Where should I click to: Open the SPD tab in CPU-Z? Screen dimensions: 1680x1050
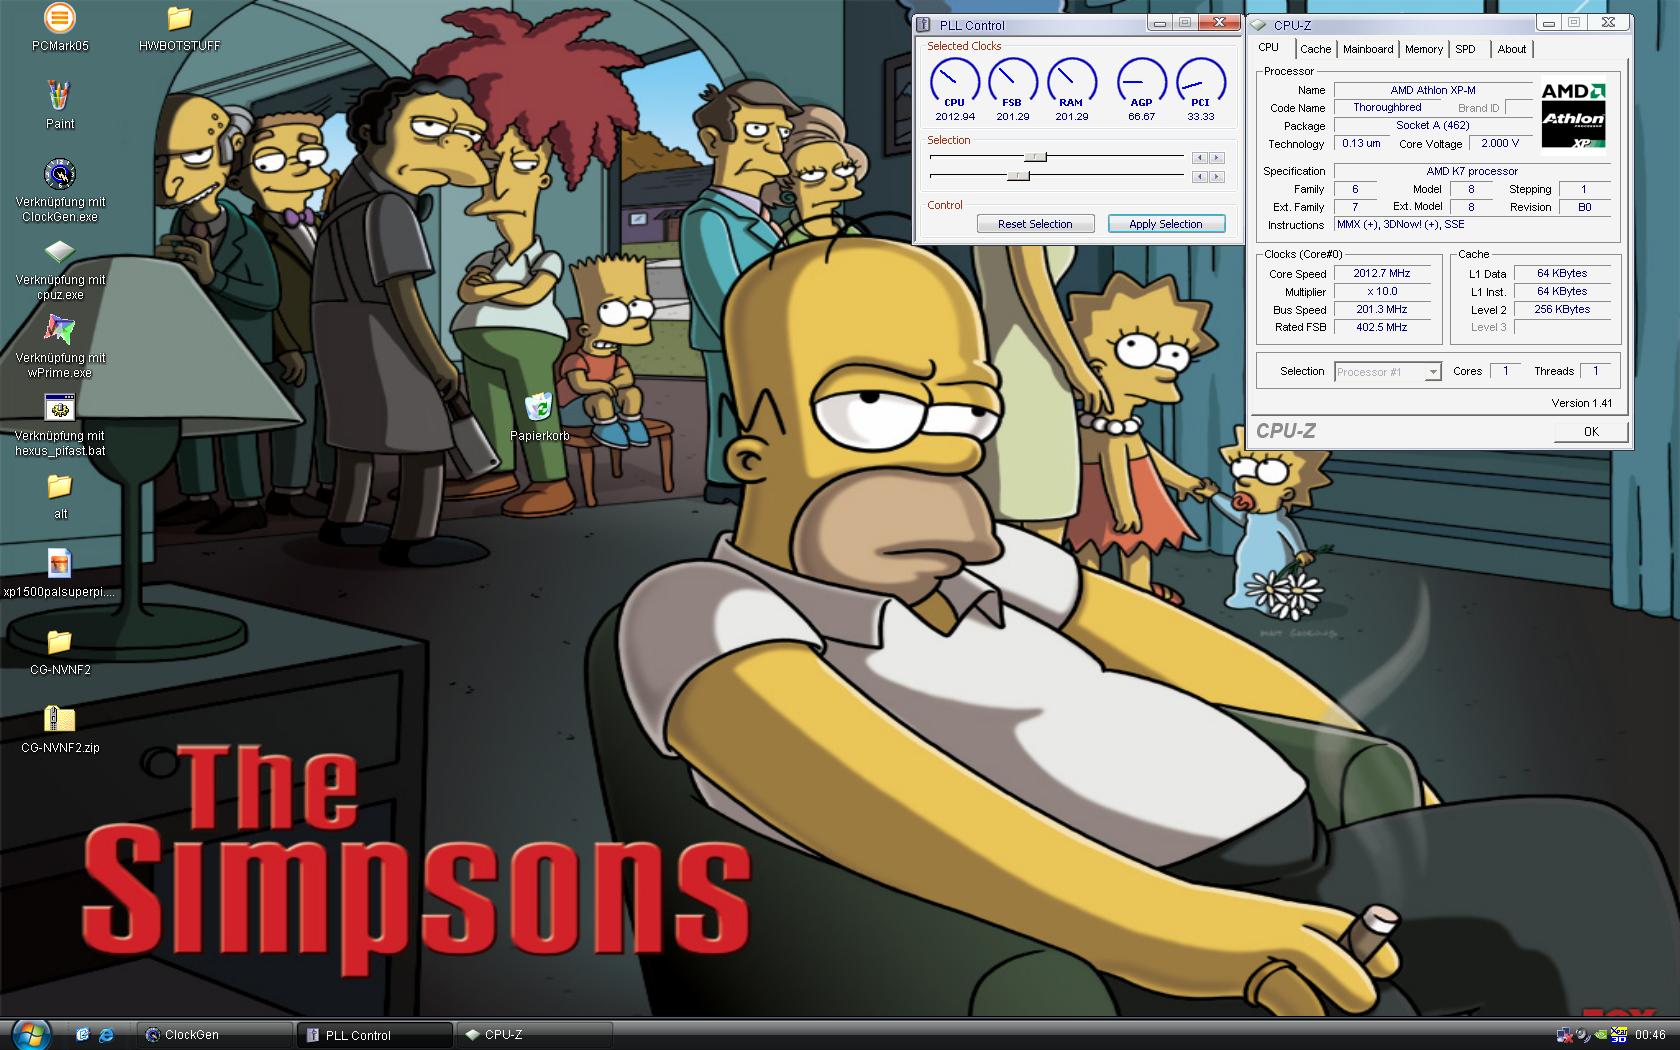(1465, 49)
